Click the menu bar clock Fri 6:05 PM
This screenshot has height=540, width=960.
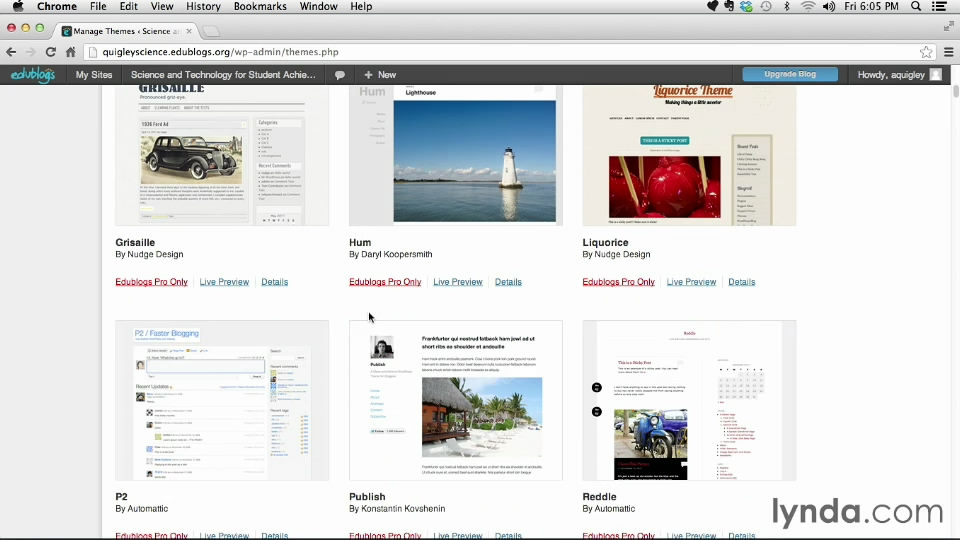pyautogui.click(x=871, y=6)
